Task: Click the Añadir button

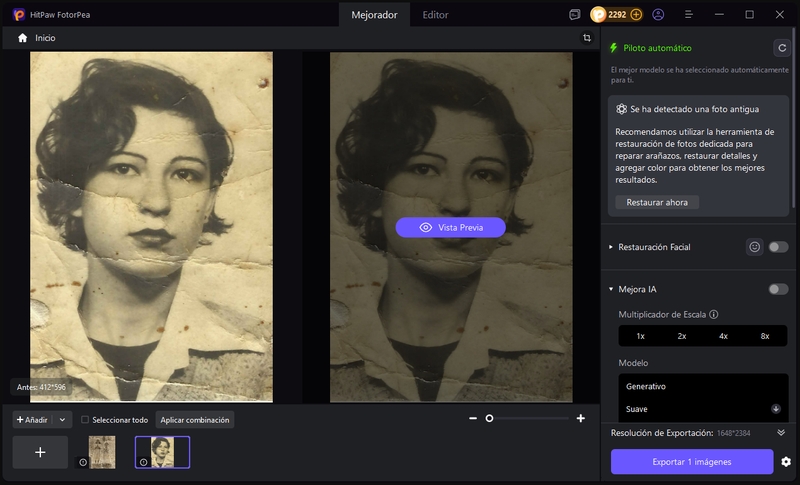Action: pos(33,420)
